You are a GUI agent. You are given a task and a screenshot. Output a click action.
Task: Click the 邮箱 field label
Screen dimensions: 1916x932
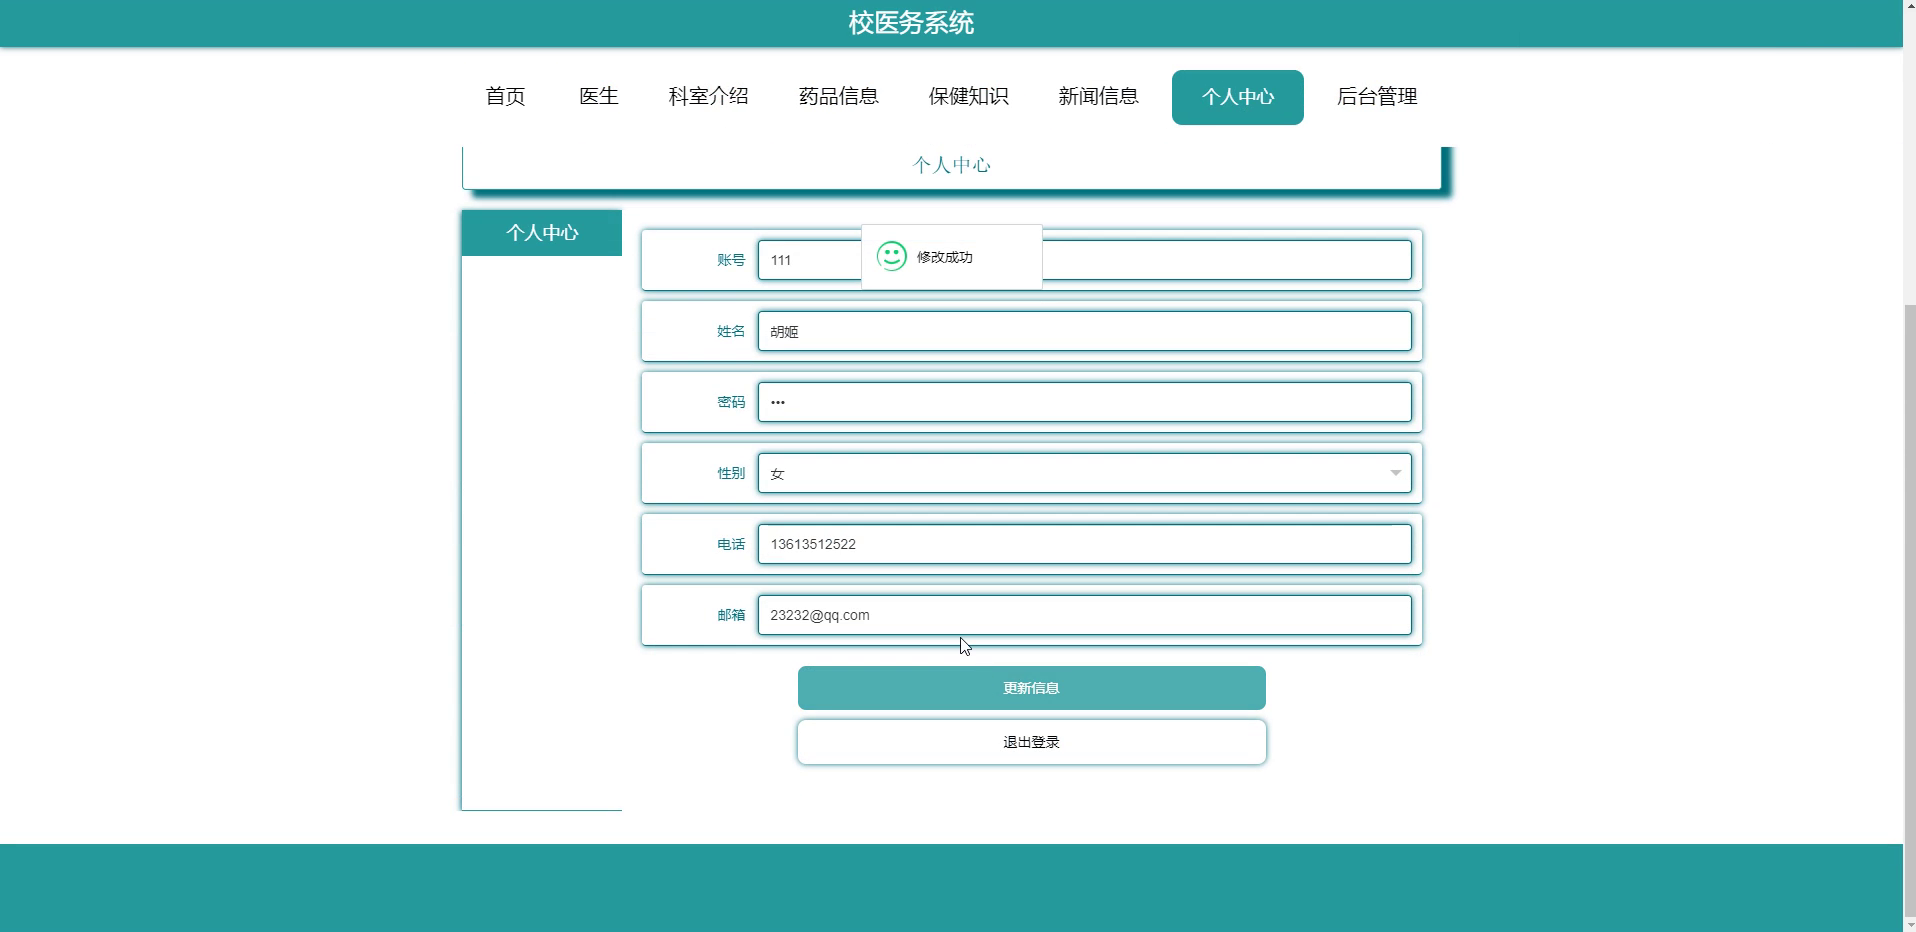coord(731,615)
